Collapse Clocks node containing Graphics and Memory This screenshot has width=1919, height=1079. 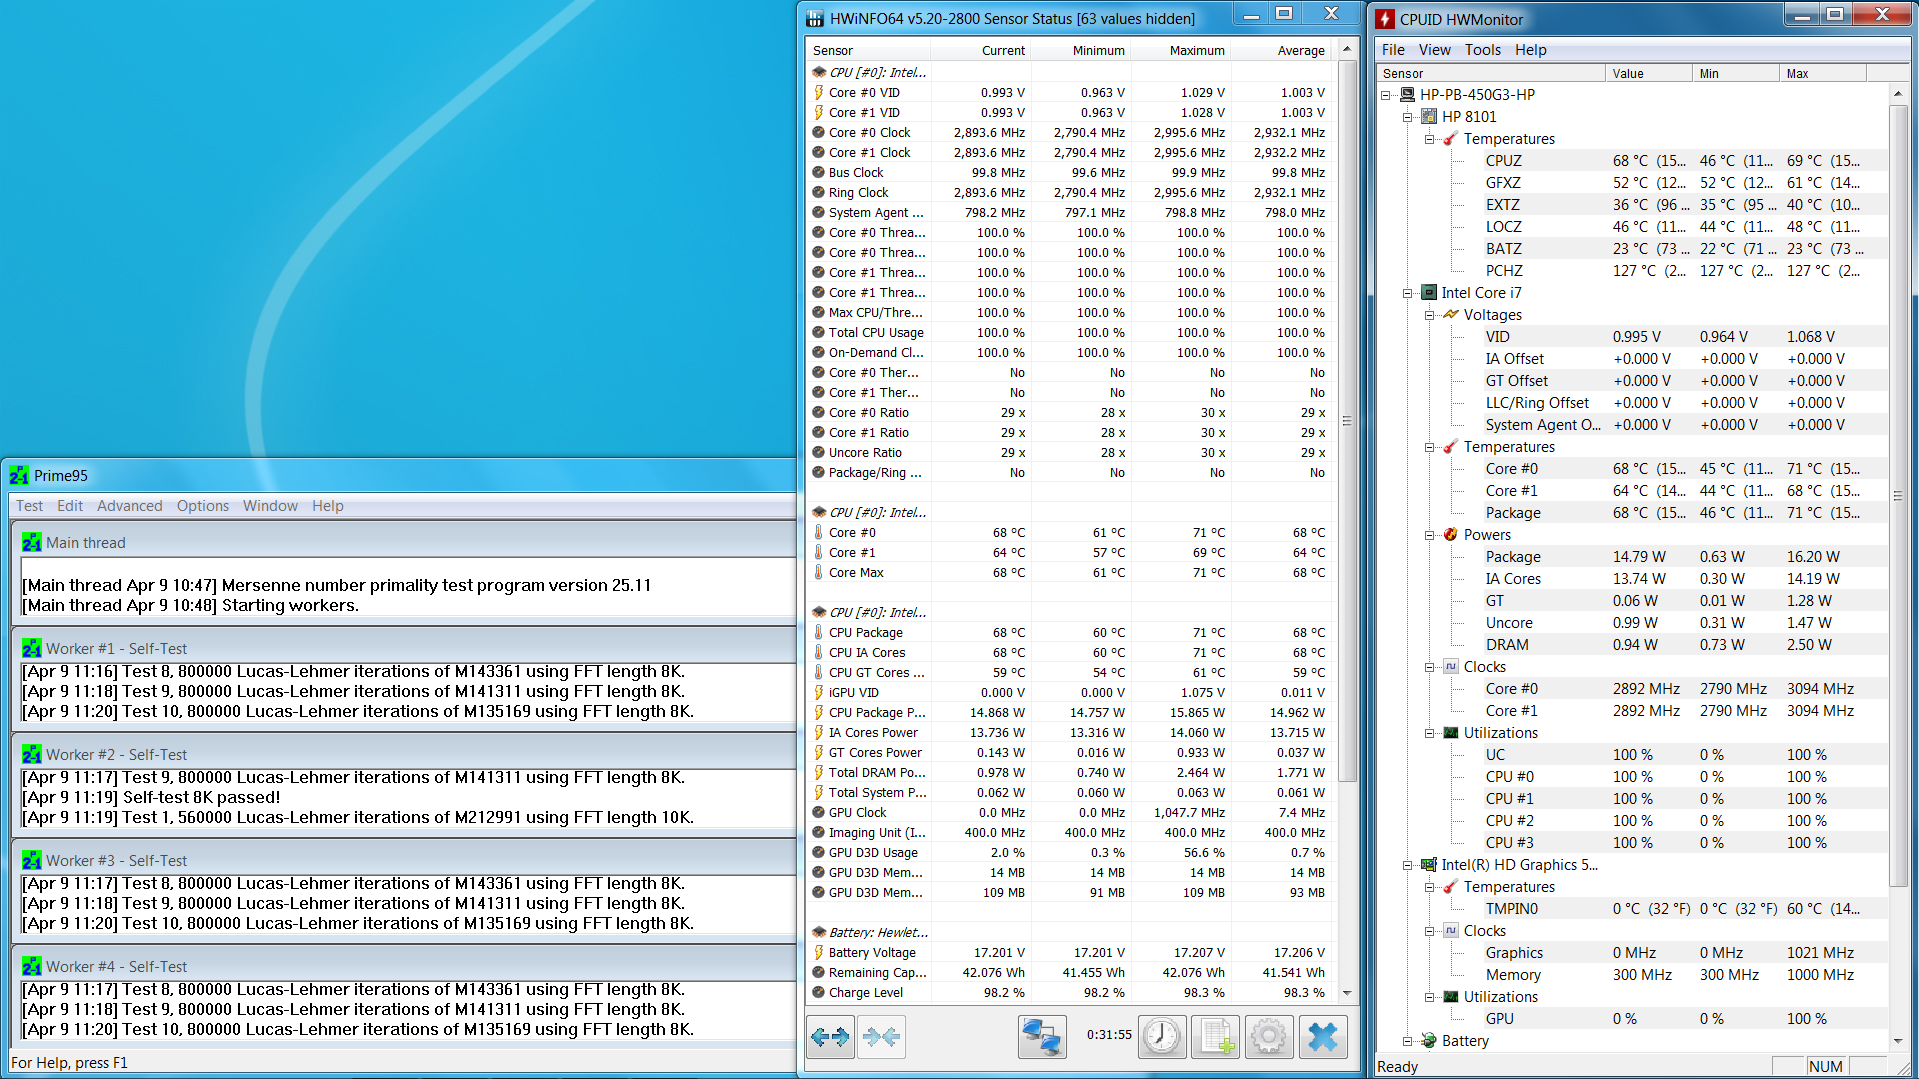click(x=1430, y=931)
